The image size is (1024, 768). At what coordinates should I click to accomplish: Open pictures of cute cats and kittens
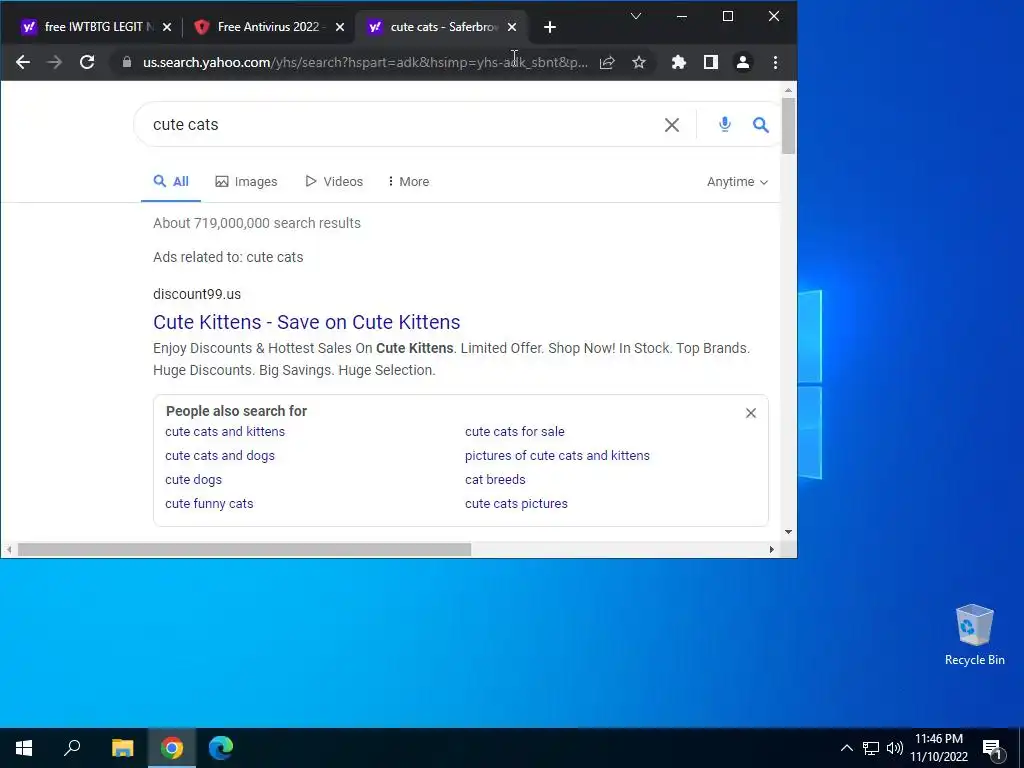pyautogui.click(x=557, y=456)
